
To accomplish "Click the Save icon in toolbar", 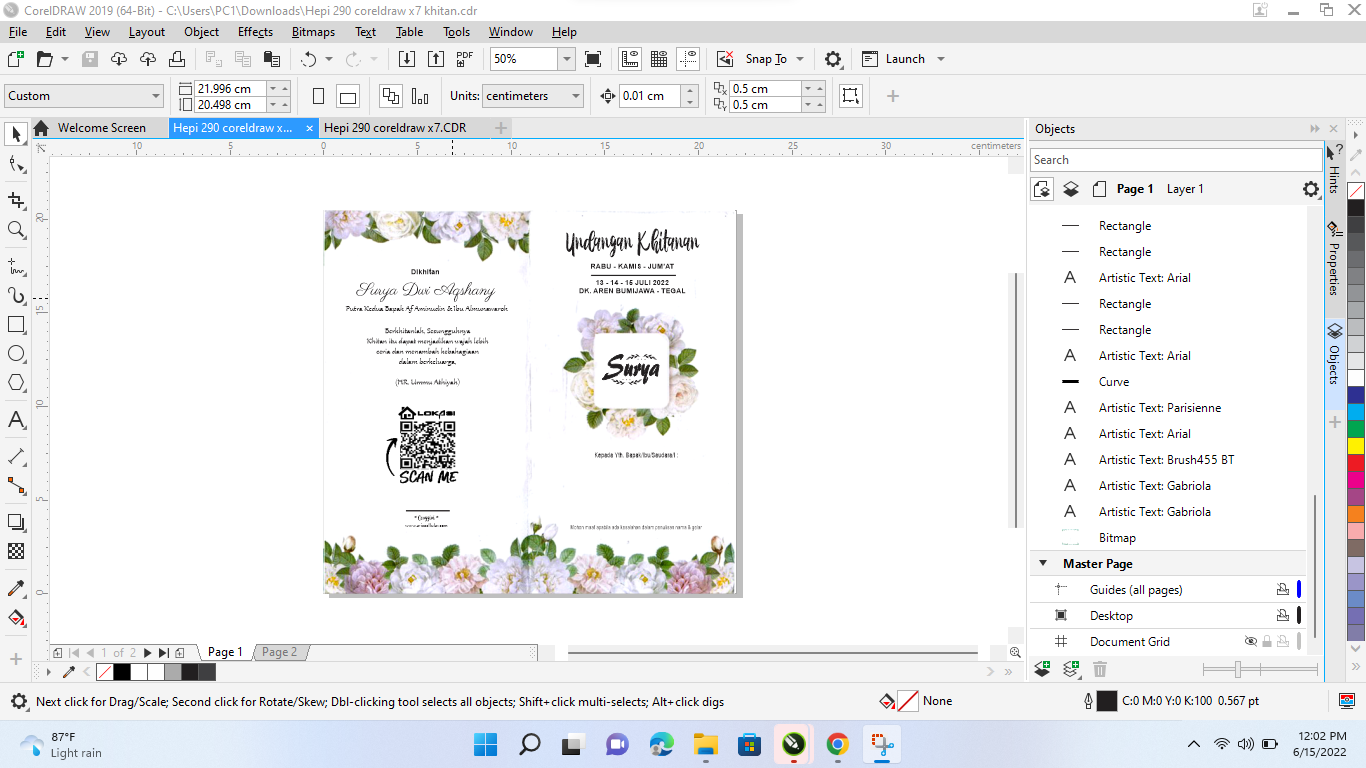I will [90, 59].
